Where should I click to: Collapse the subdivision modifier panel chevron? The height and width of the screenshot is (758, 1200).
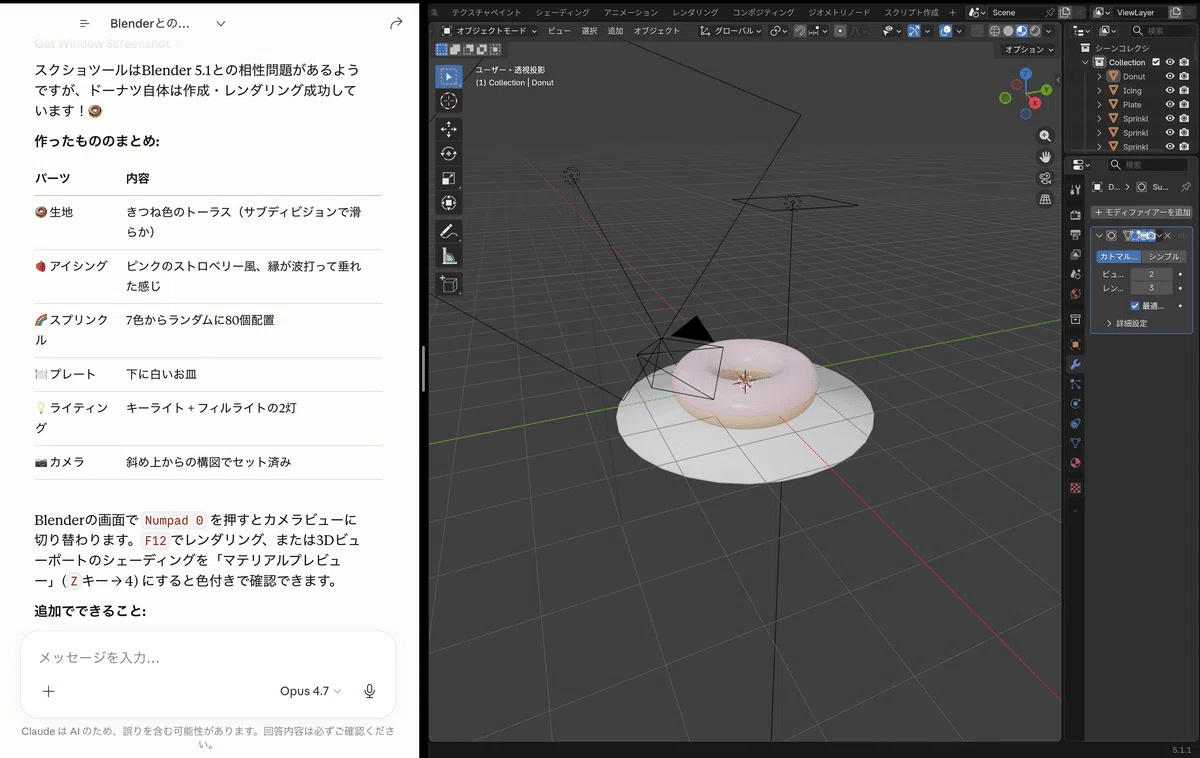click(x=1099, y=236)
